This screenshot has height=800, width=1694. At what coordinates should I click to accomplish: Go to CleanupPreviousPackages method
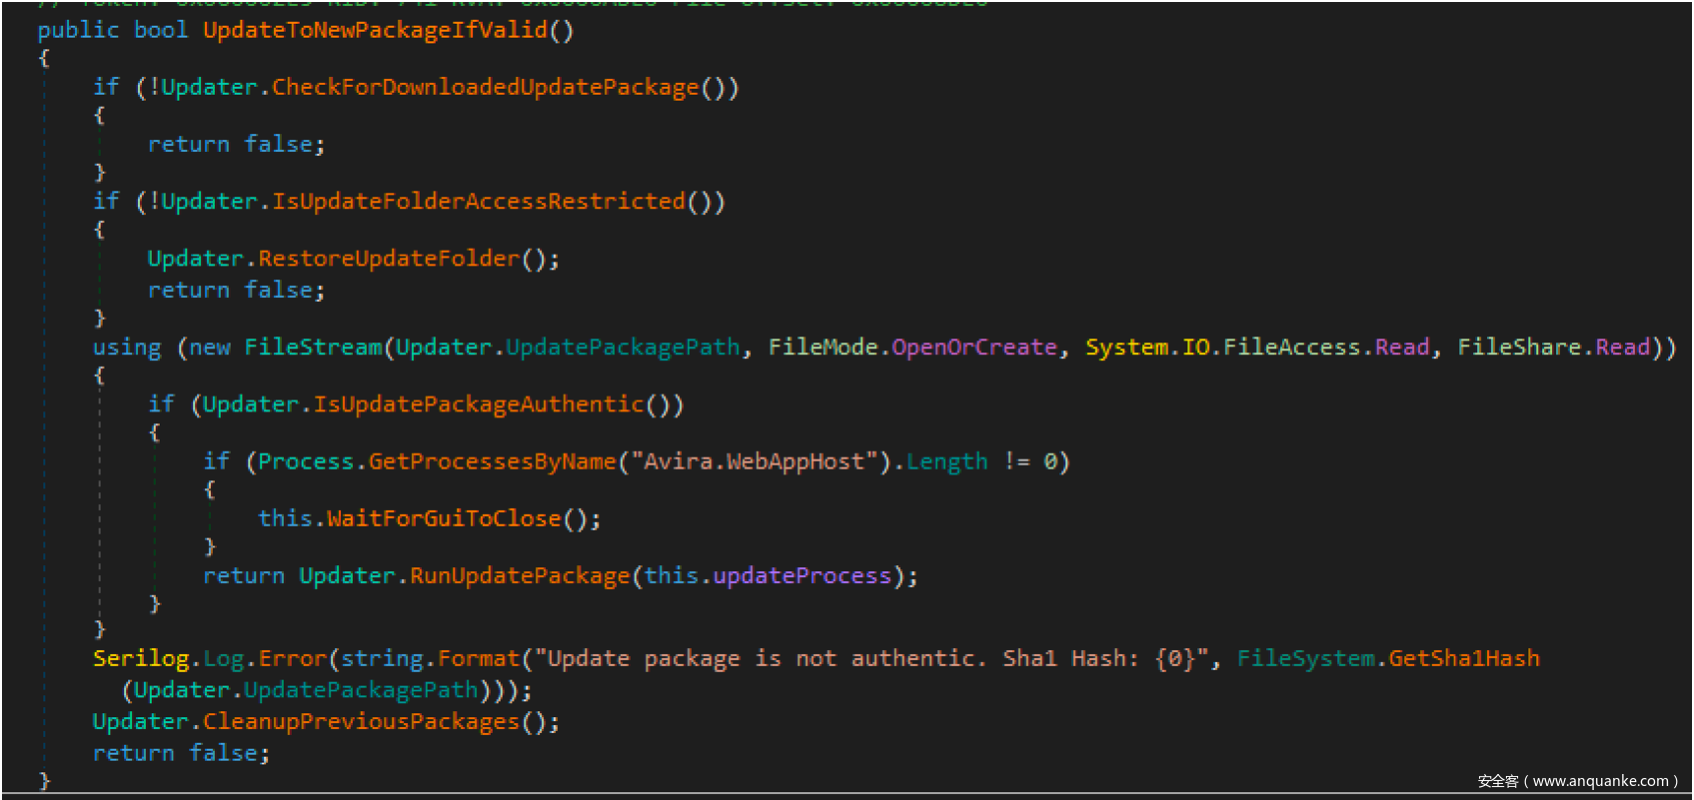pyautogui.click(x=361, y=722)
